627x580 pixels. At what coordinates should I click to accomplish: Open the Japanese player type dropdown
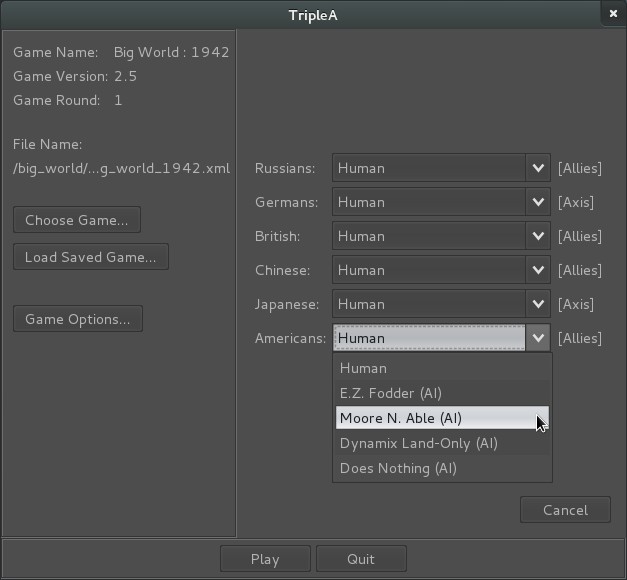(x=441, y=304)
